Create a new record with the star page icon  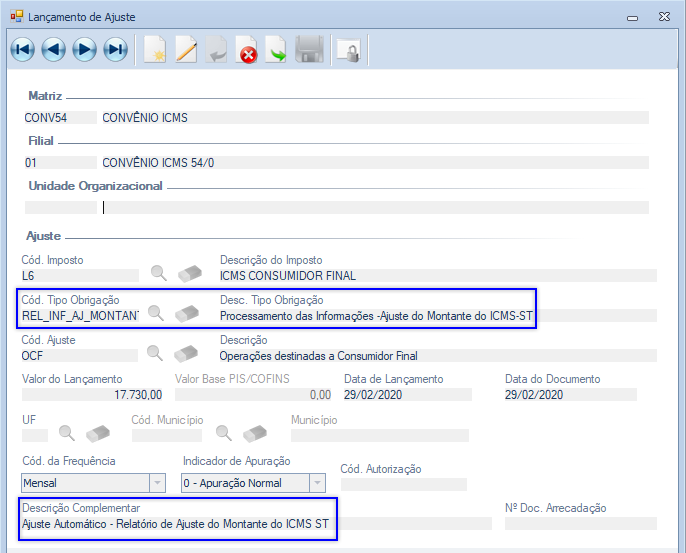[x=155, y=49]
